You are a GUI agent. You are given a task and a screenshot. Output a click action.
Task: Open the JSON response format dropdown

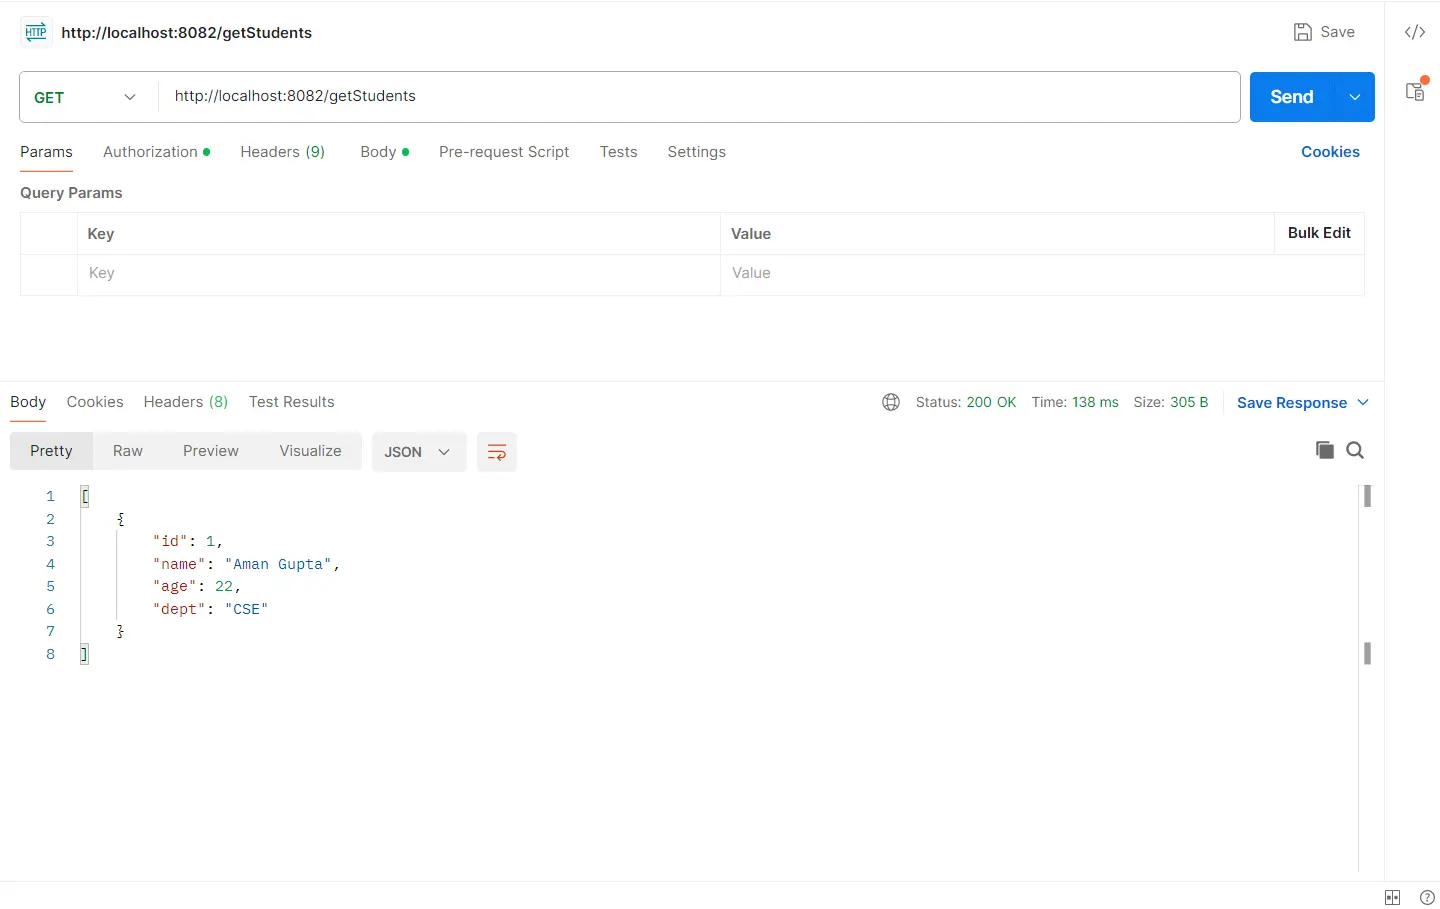click(x=417, y=451)
